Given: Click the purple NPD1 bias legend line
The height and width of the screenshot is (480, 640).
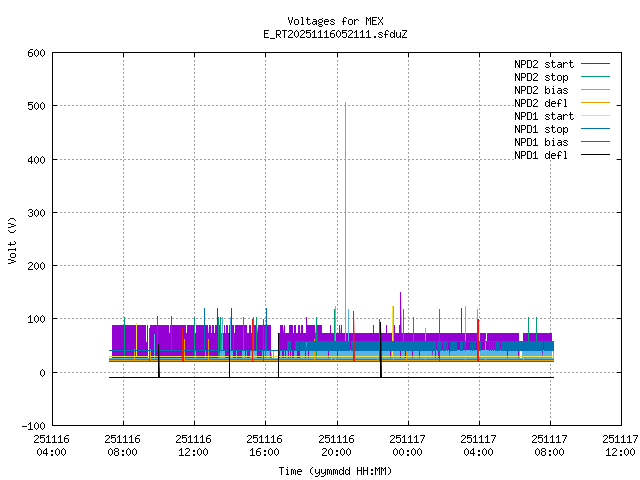Looking at the screenshot, I should point(590,142).
